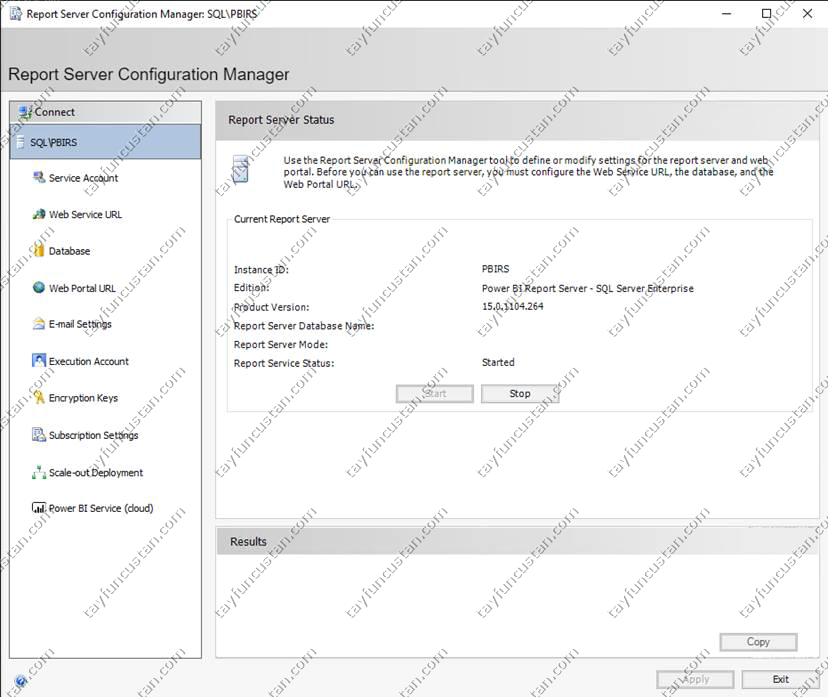Click the 'PBIRS' instance ID value
828x697 pixels.
tap(496, 269)
